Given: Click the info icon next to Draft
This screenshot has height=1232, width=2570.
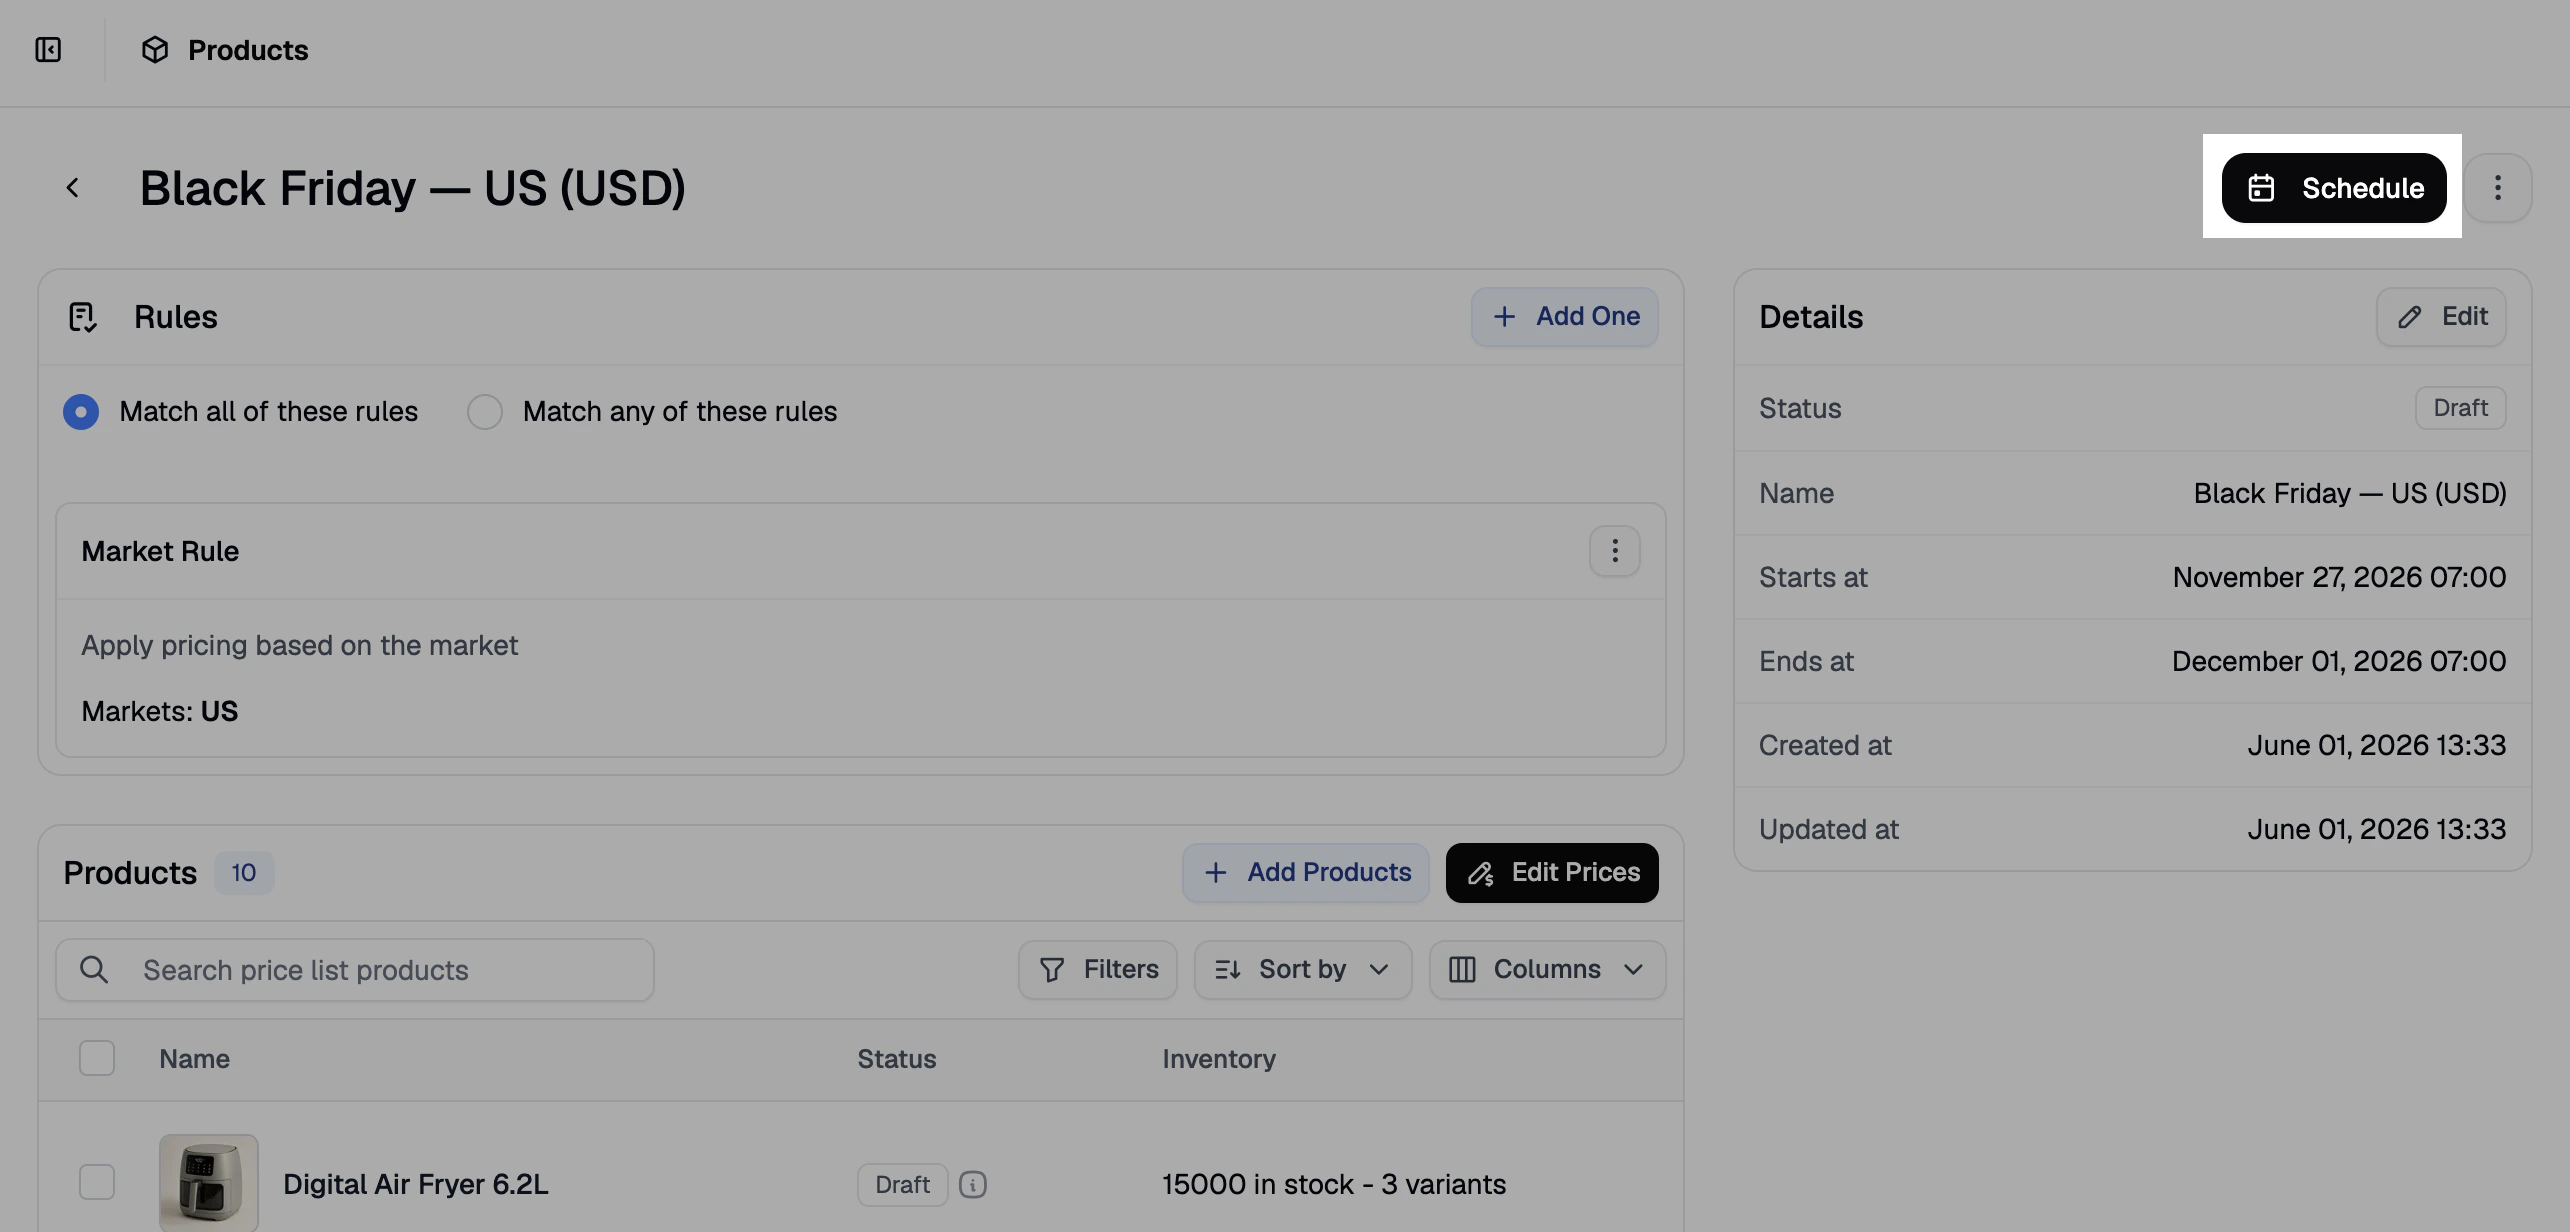Looking at the screenshot, I should [x=973, y=1185].
